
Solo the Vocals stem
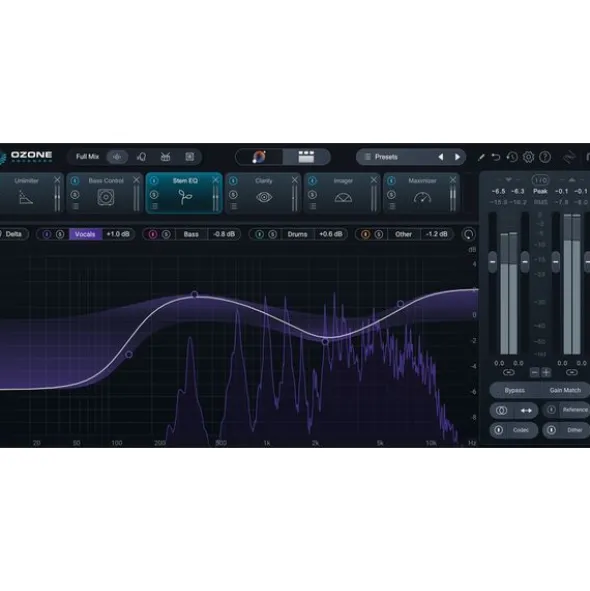point(60,234)
